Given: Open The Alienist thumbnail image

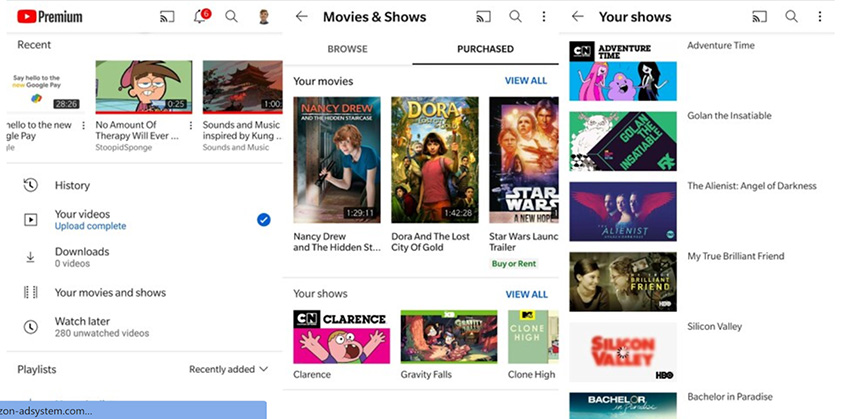Looking at the screenshot, I should [623, 212].
